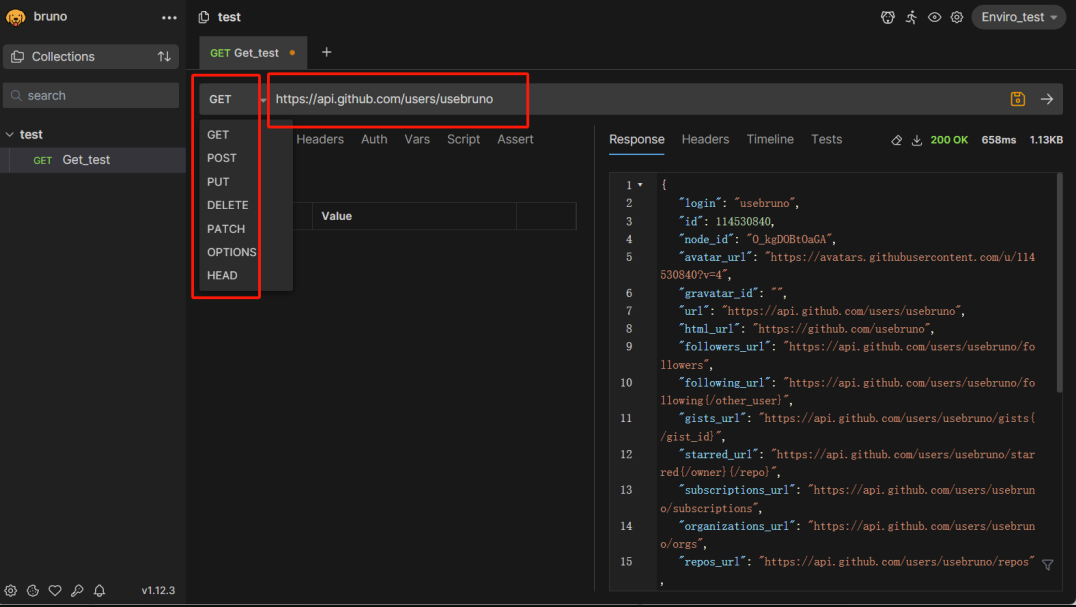Click the Collections button

coord(91,57)
